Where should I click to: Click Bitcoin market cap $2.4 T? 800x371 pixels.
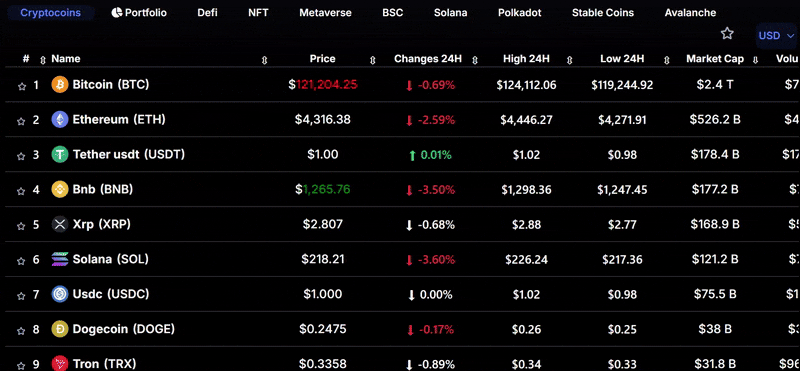(715, 85)
